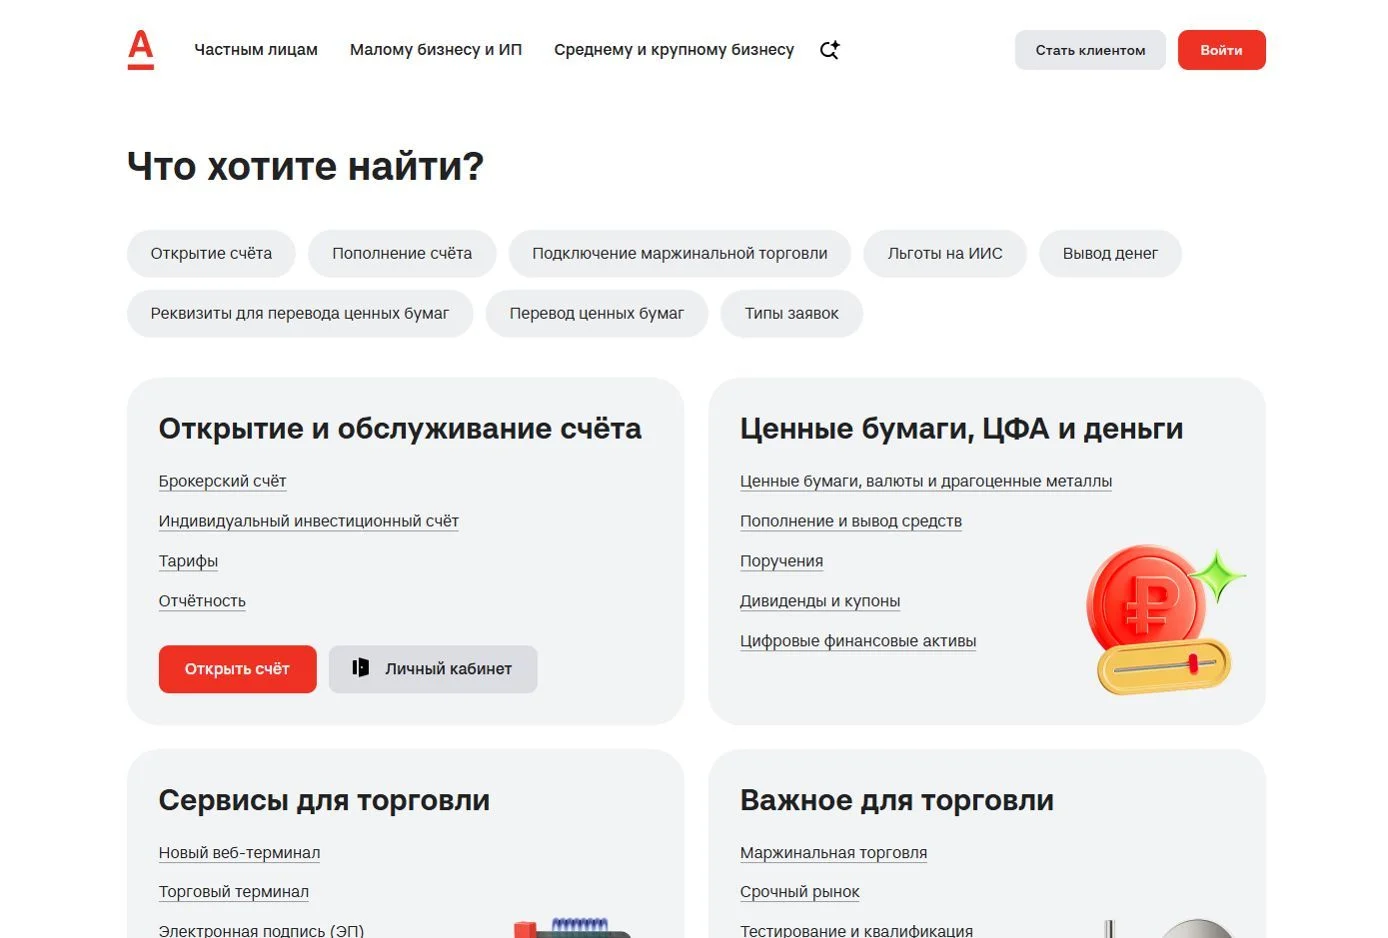The height and width of the screenshot is (938, 1388).
Task: Open the Электронная подпись (ЭП) link
Action: click(261, 930)
